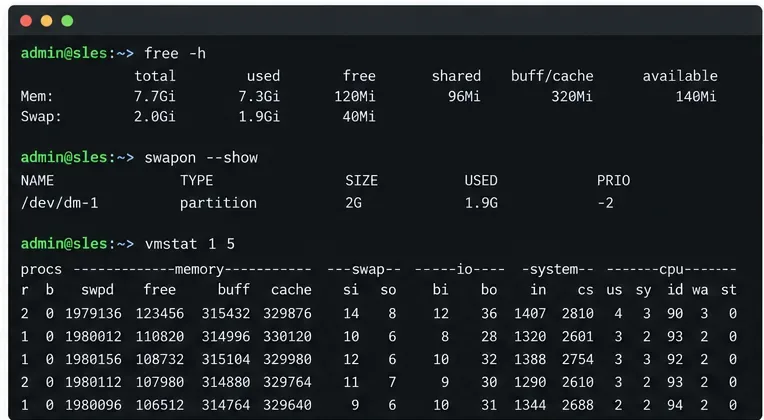Click the 'Mem:' row label

pyautogui.click(x=37, y=96)
